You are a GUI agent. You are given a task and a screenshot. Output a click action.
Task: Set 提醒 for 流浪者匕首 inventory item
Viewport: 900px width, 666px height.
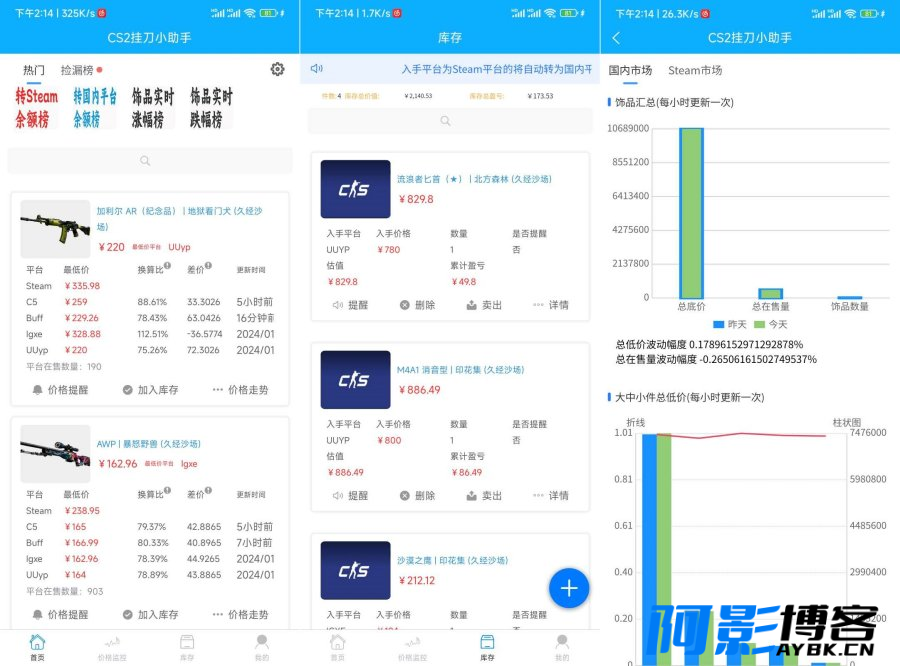[350, 305]
